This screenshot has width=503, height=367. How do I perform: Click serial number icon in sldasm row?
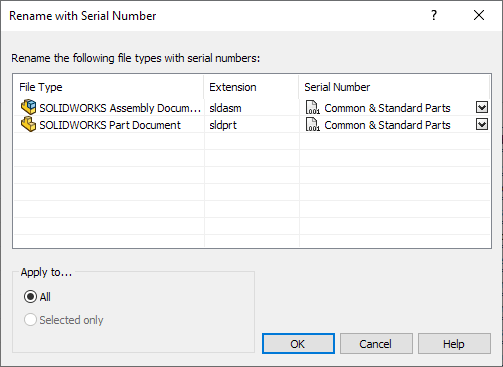[x=313, y=108]
